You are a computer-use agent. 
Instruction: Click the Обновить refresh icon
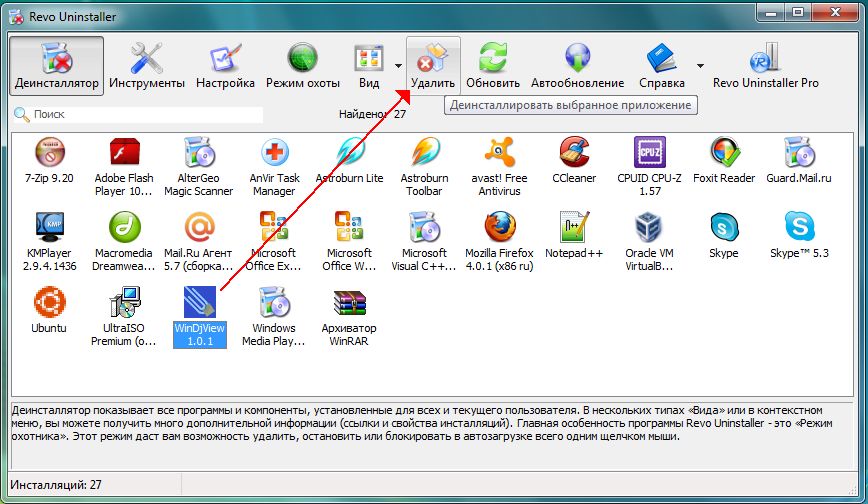point(492,66)
